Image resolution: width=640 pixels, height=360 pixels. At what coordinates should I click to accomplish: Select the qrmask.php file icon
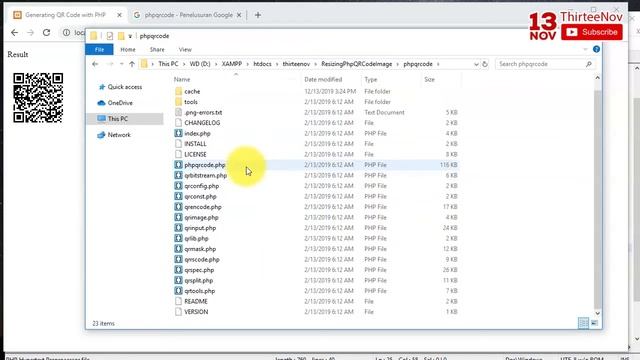[178, 249]
